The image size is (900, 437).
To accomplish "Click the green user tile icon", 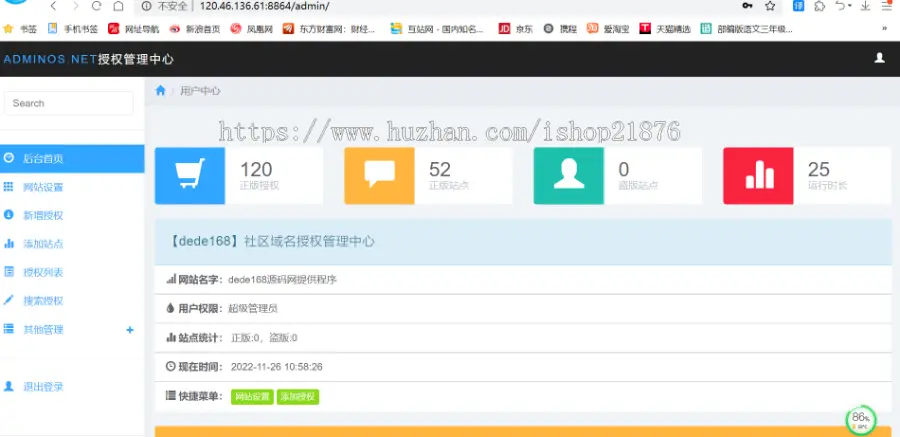I will pyautogui.click(x=569, y=176).
